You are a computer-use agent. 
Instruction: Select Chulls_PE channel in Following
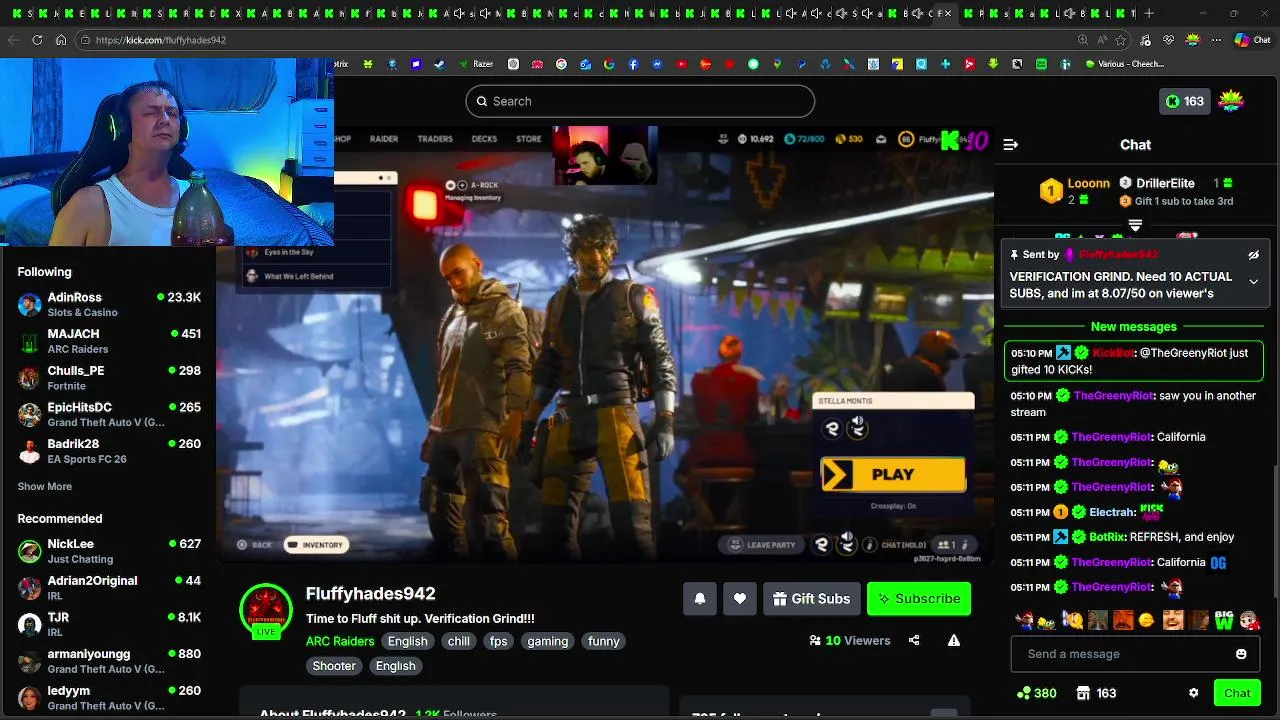(108, 378)
